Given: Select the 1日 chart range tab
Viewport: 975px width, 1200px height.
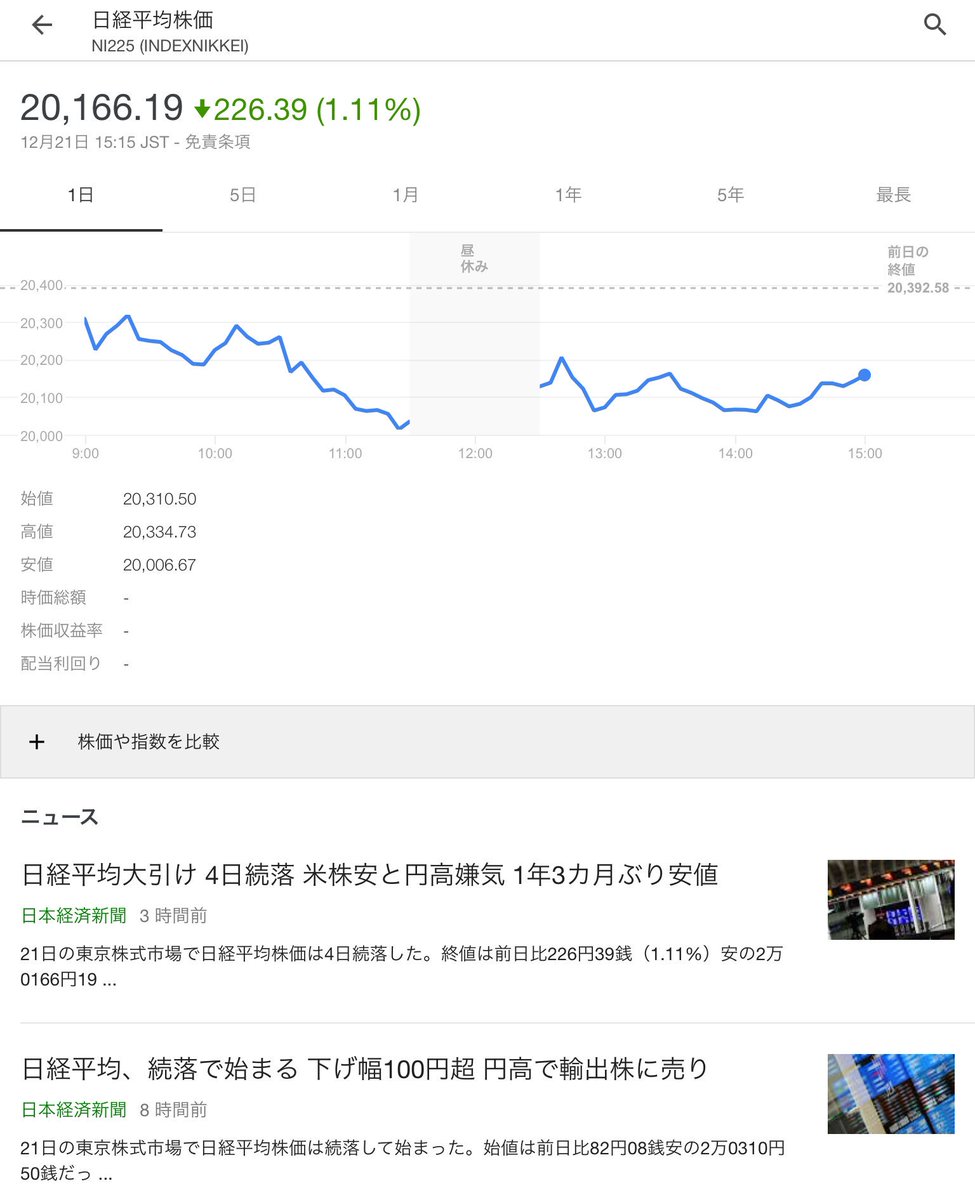Looking at the screenshot, I should coord(81,195).
